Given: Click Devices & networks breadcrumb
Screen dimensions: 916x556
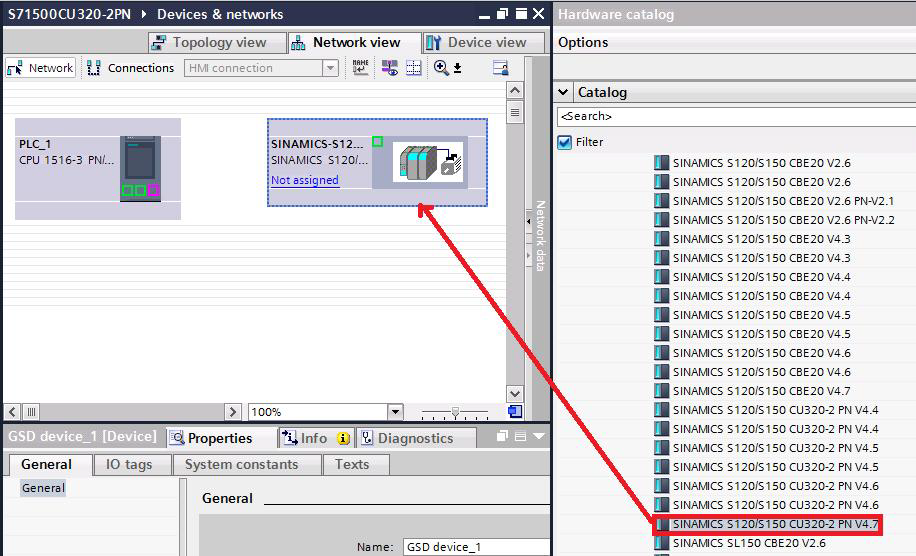Looking at the screenshot, I should coord(220,14).
